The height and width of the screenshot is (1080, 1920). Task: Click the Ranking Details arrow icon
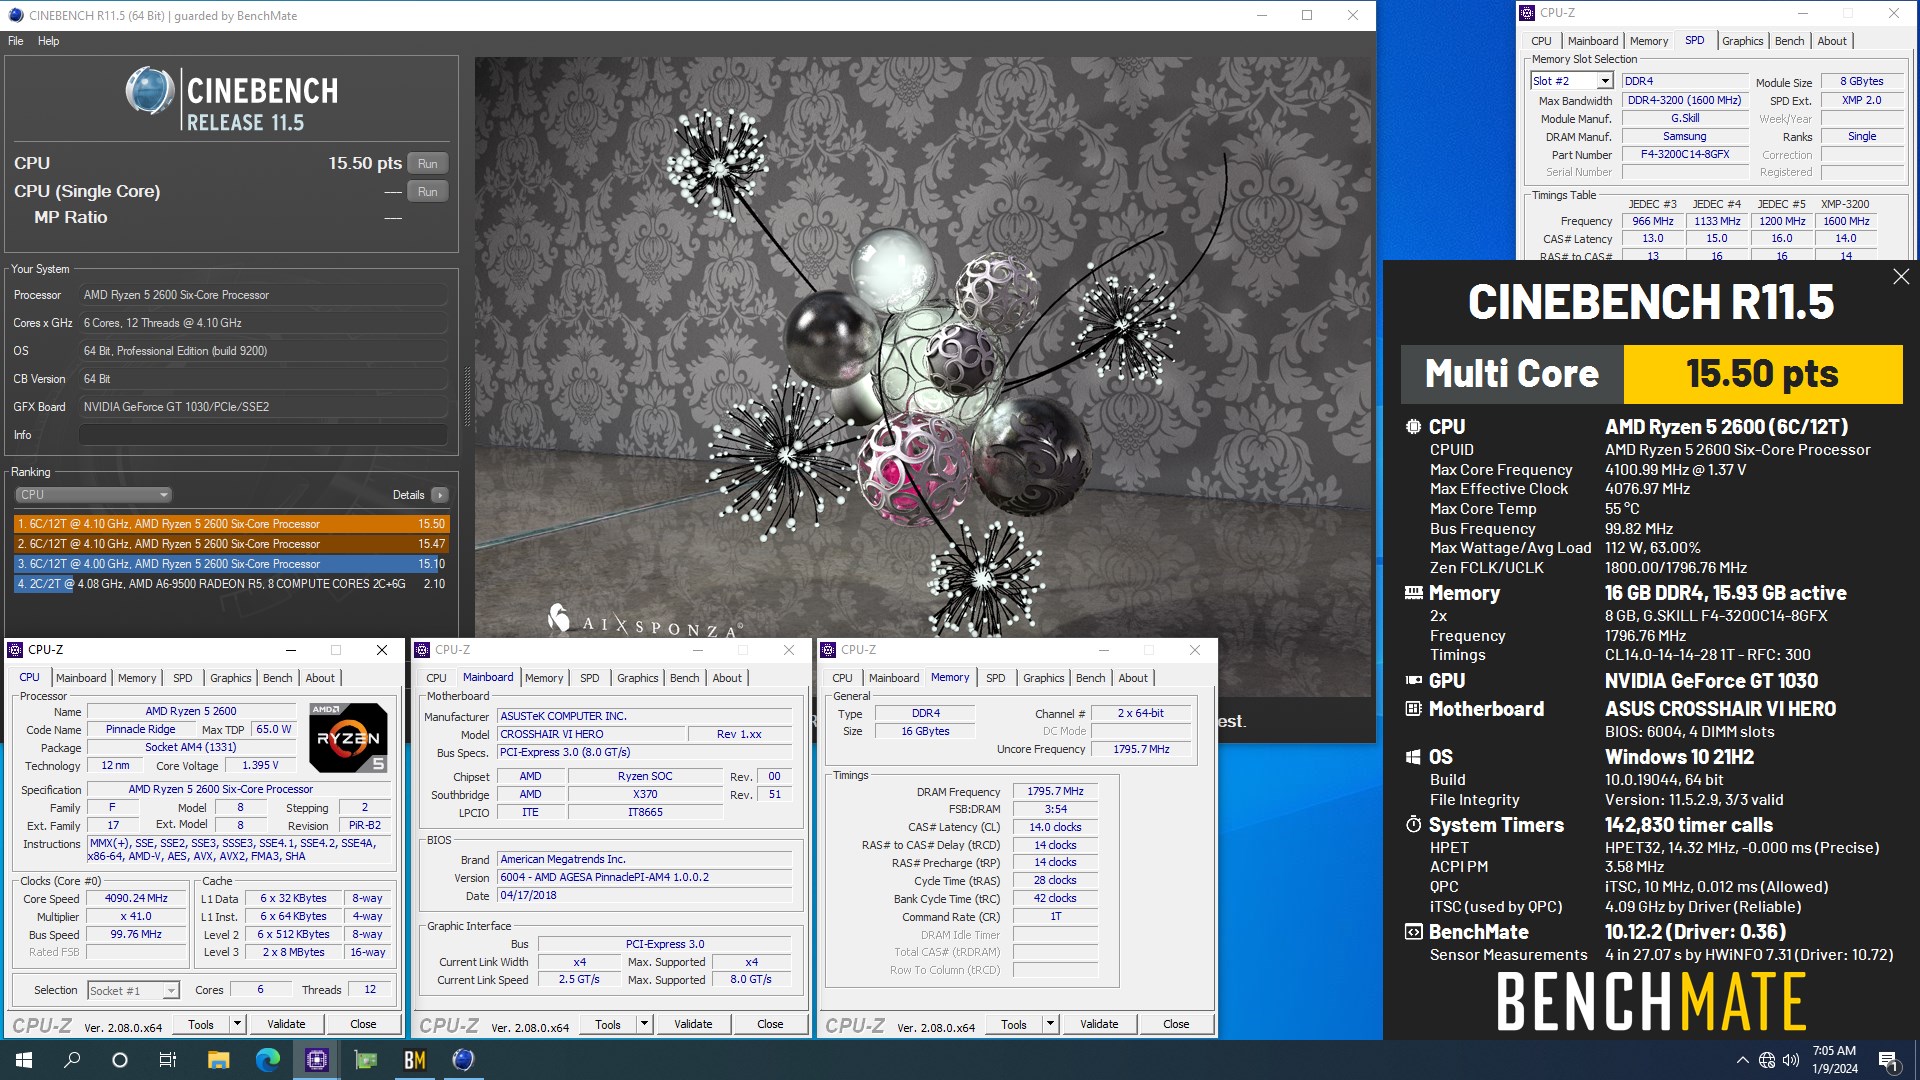click(x=440, y=495)
